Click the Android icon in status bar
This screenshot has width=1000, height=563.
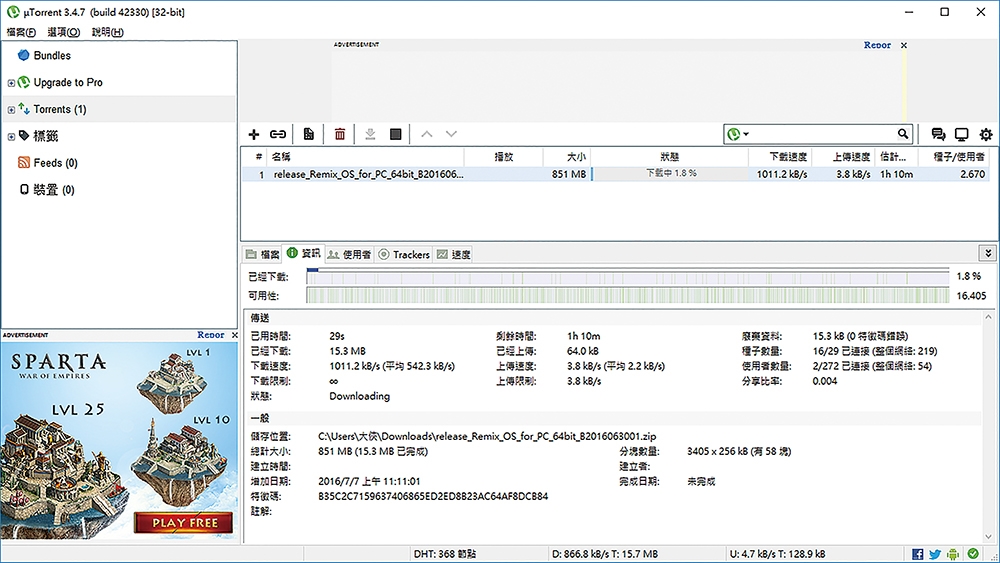(953, 554)
